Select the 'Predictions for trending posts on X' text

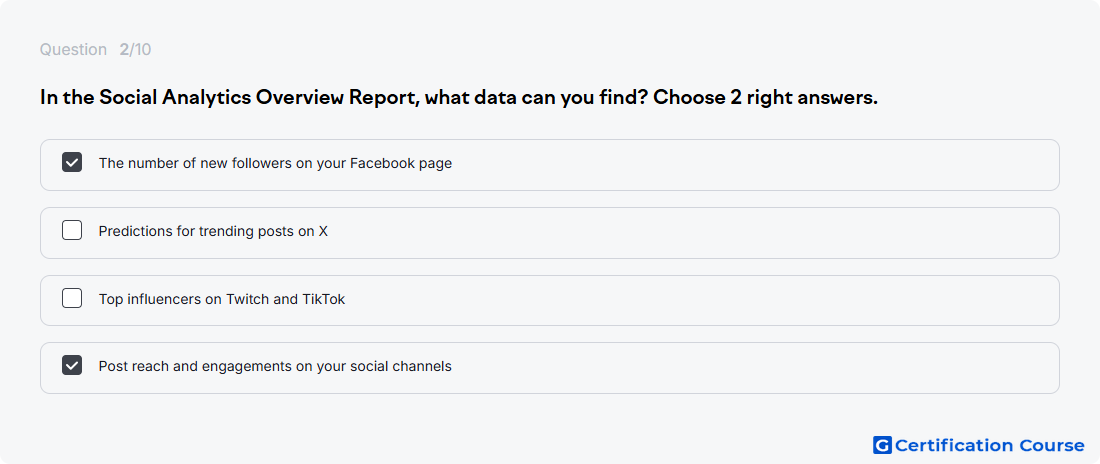coord(213,231)
